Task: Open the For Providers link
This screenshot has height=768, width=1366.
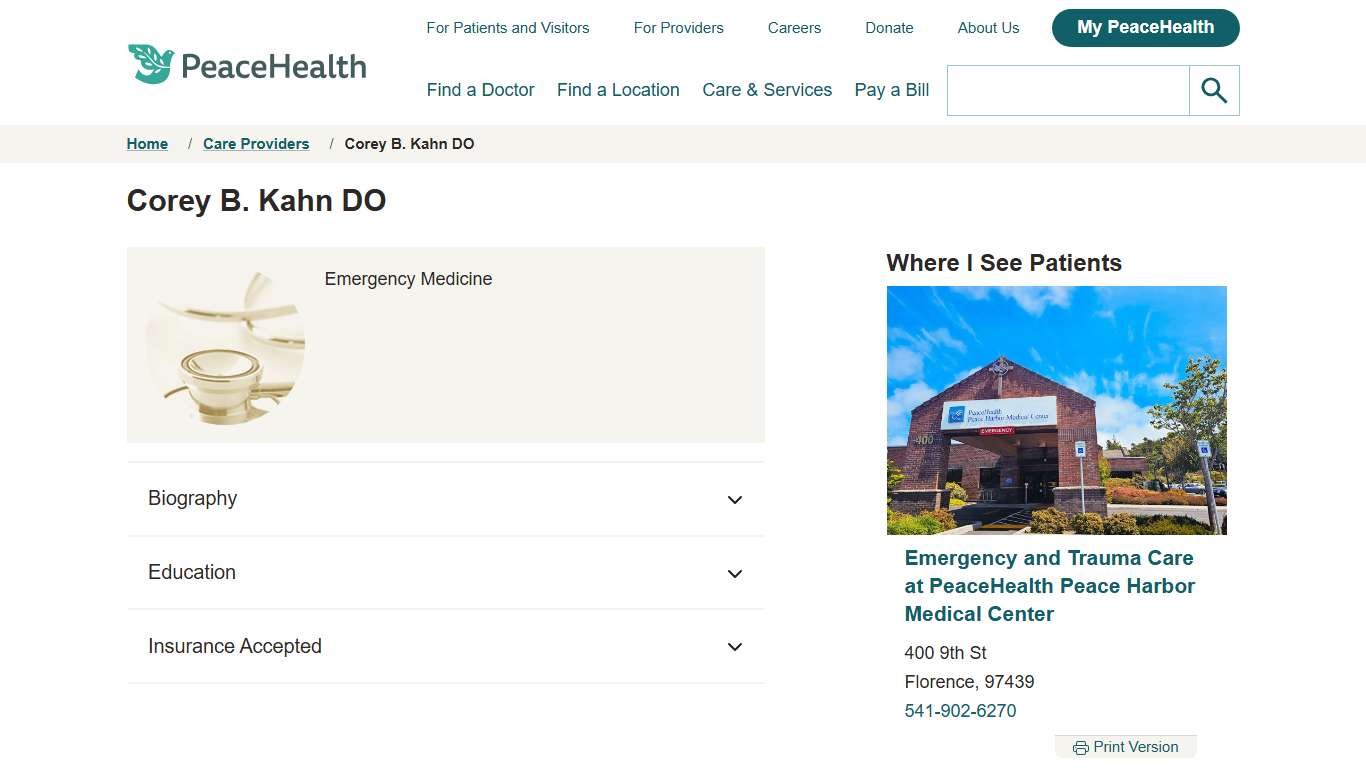Action: (678, 28)
